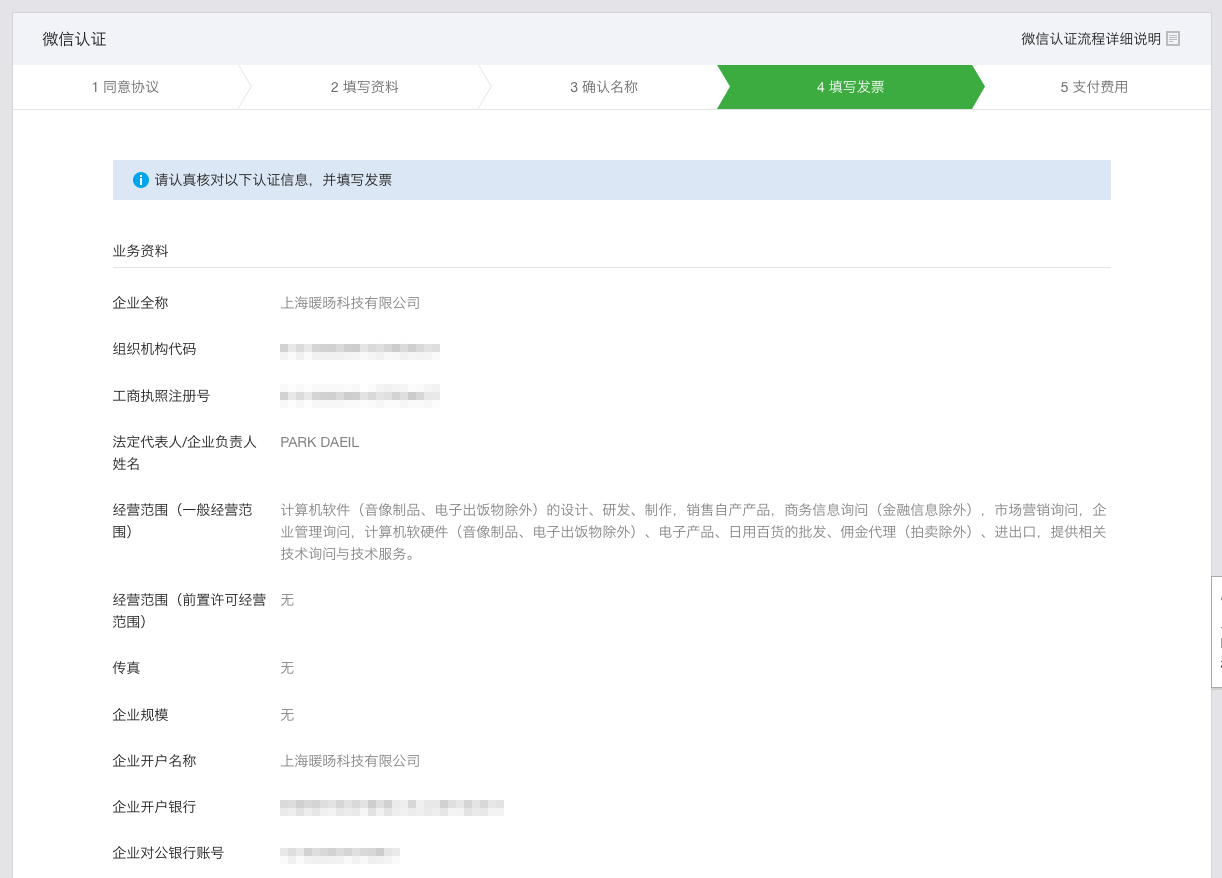Jump ahead to step 5 支付费用

click(x=1092, y=87)
